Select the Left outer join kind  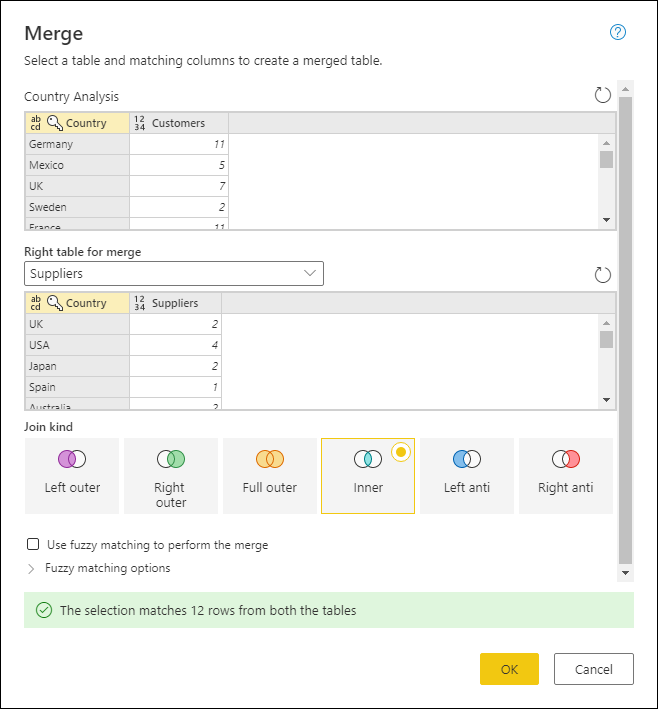tap(72, 475)
